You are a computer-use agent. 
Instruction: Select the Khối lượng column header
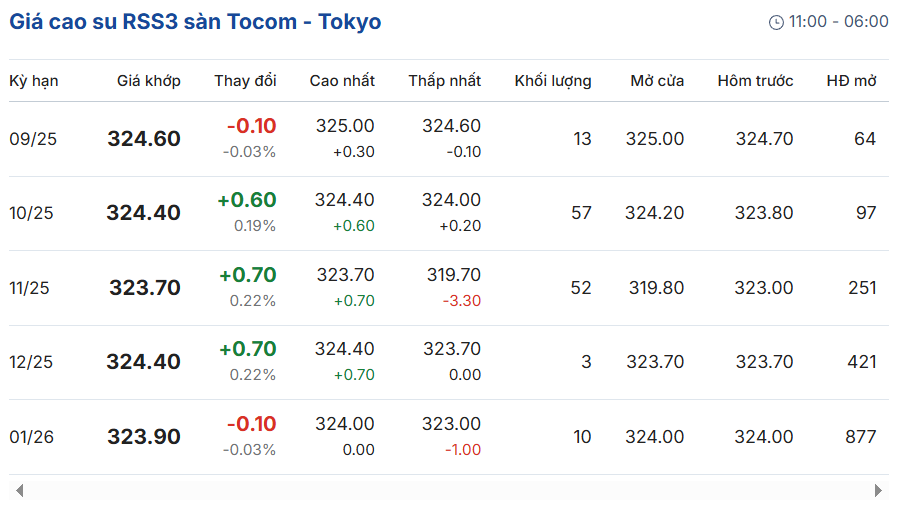pyautogui.click(x=553, y=81)
